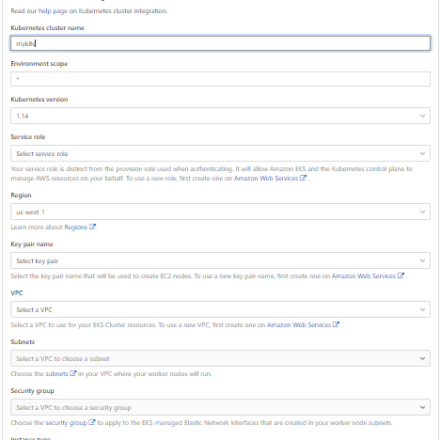Viewport: 440px width, 440px height.
Task: Click the external link icon next to subnets
Action: [x=73, y=373]
